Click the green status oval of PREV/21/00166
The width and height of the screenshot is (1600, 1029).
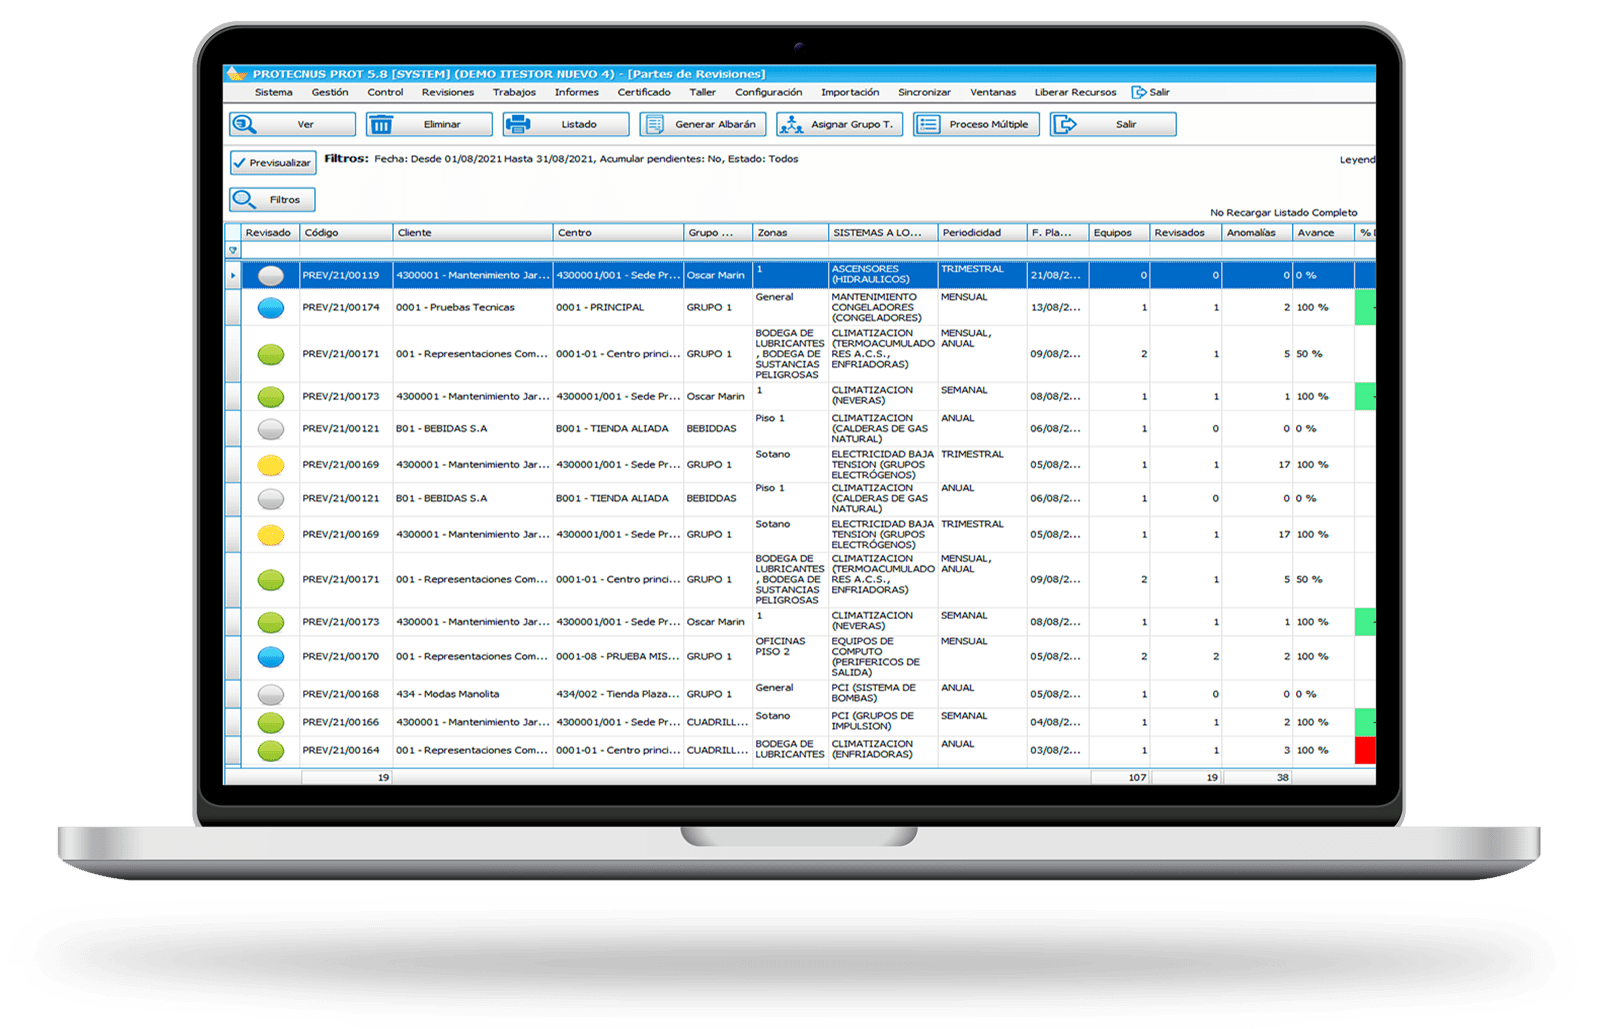[271, 722]
